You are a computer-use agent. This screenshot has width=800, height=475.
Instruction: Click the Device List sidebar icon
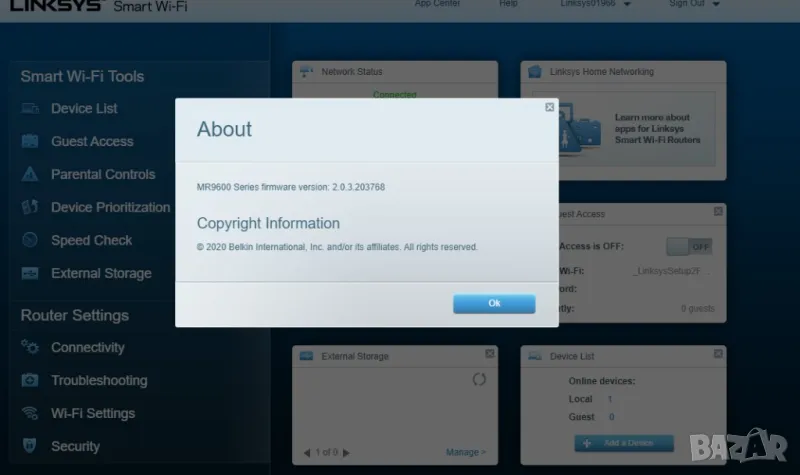point(30,109)
